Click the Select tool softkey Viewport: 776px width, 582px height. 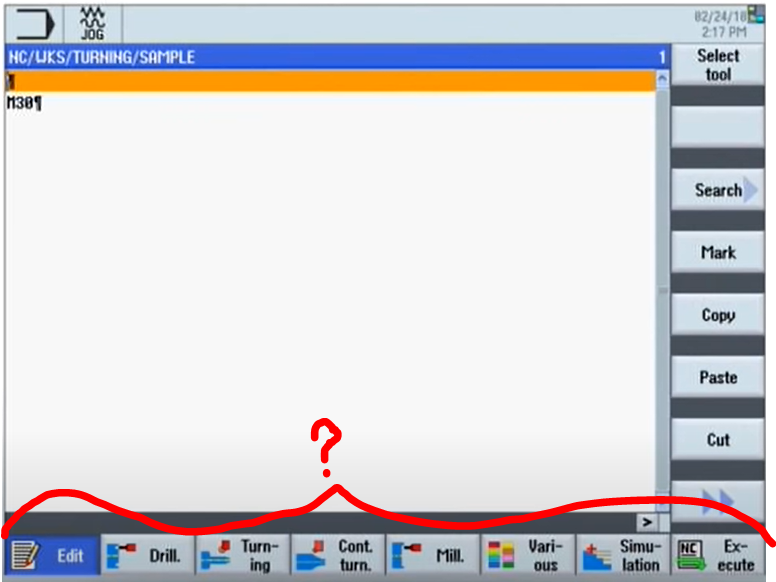pyautogui.click(x=717, y=65)
